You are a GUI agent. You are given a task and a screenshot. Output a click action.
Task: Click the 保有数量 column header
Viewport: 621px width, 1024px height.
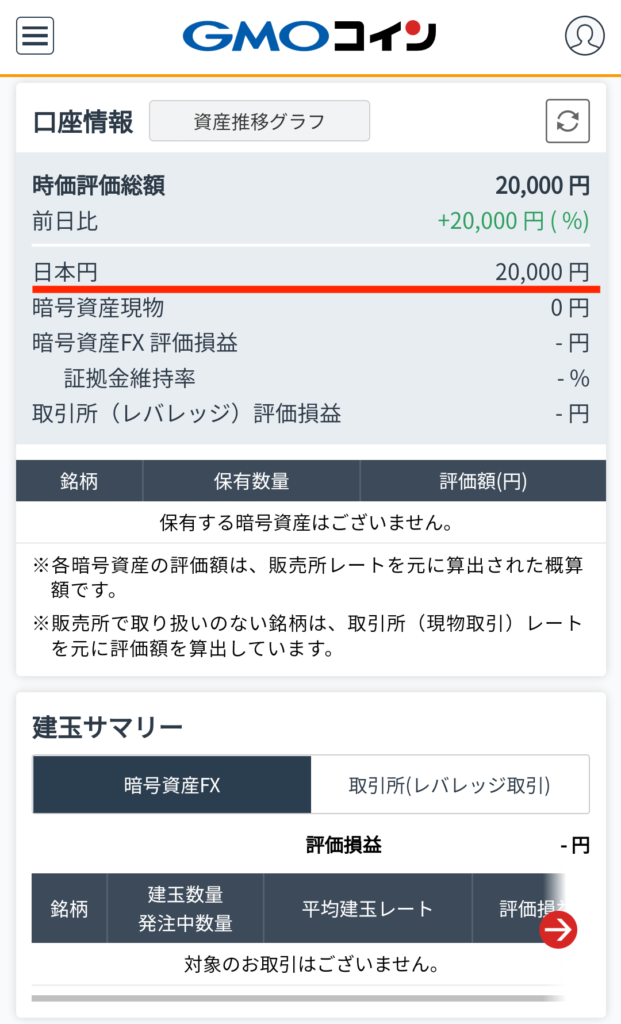251,481
